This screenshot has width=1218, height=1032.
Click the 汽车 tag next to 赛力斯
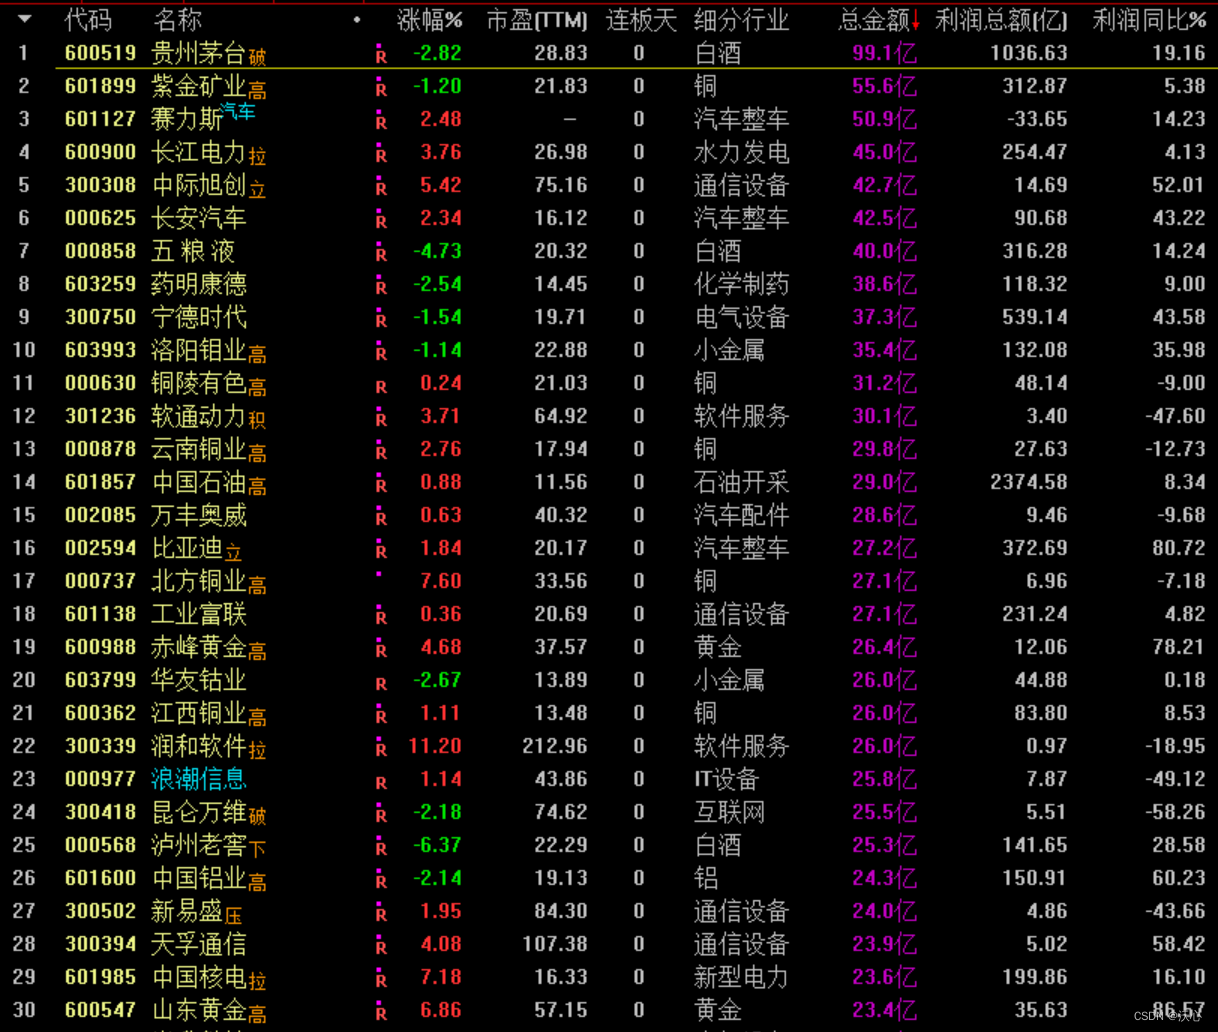(238, 112)
